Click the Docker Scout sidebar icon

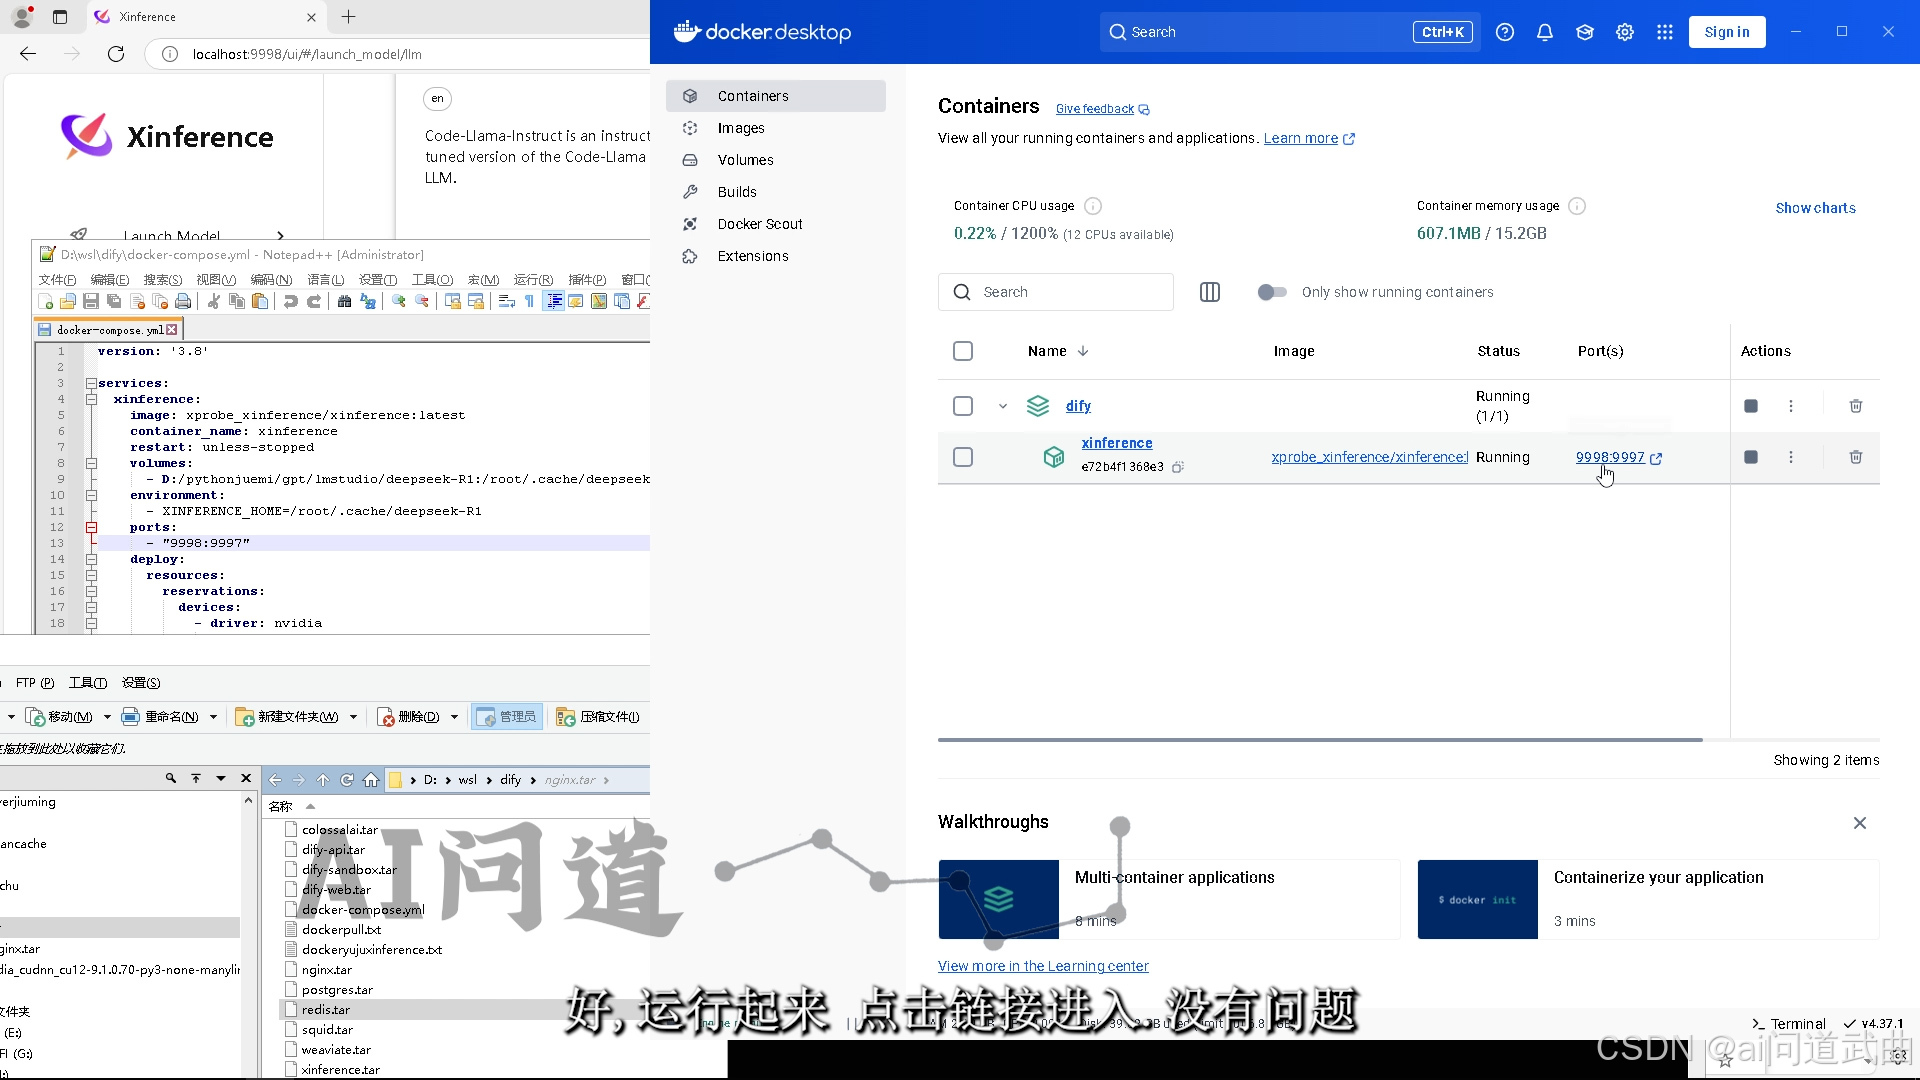tap(690, 224)
